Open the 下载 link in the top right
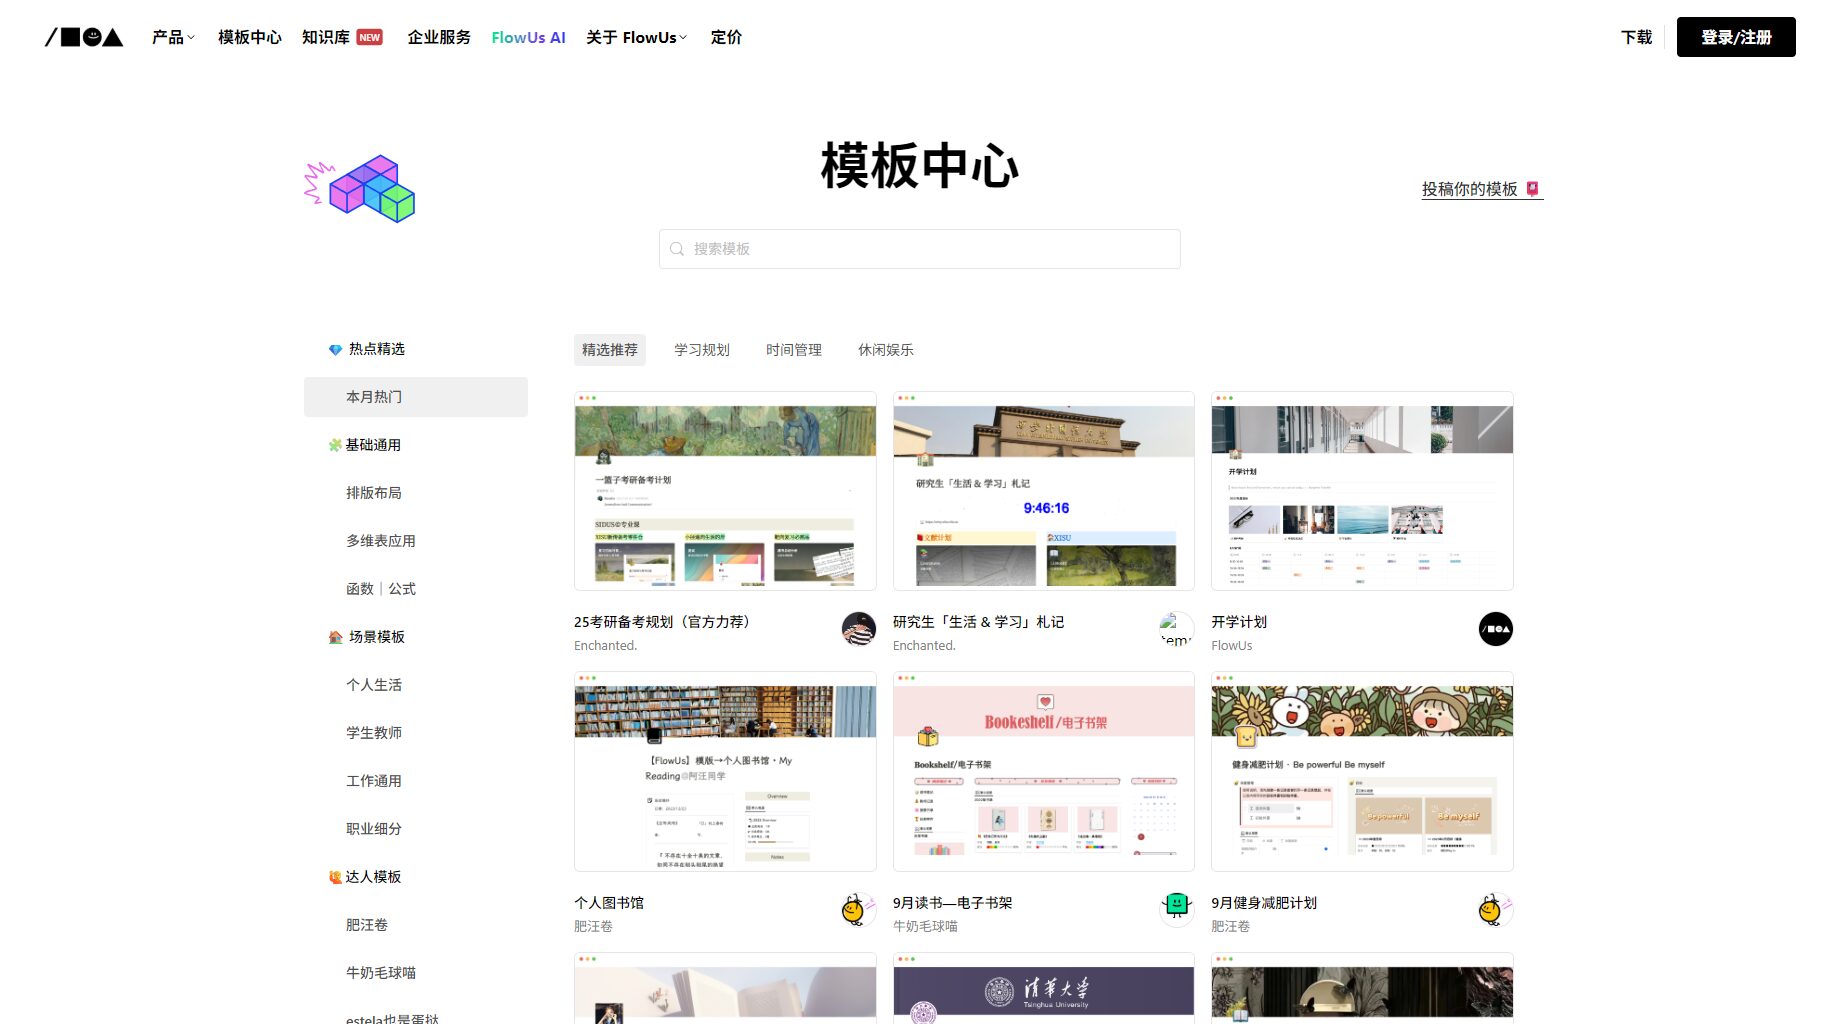The image size is (1833, 1024). 1635,37
